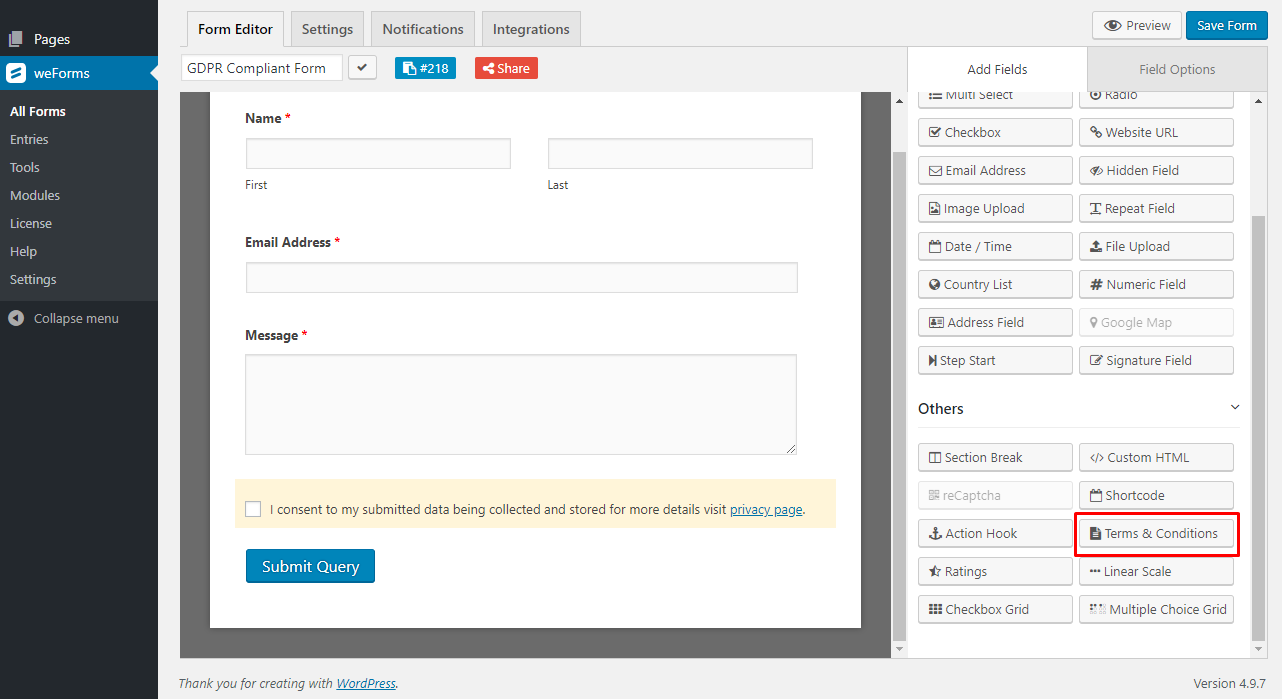1282x699 pixels.
Task: Open the Field Options tab
Action: (1177, 69)
